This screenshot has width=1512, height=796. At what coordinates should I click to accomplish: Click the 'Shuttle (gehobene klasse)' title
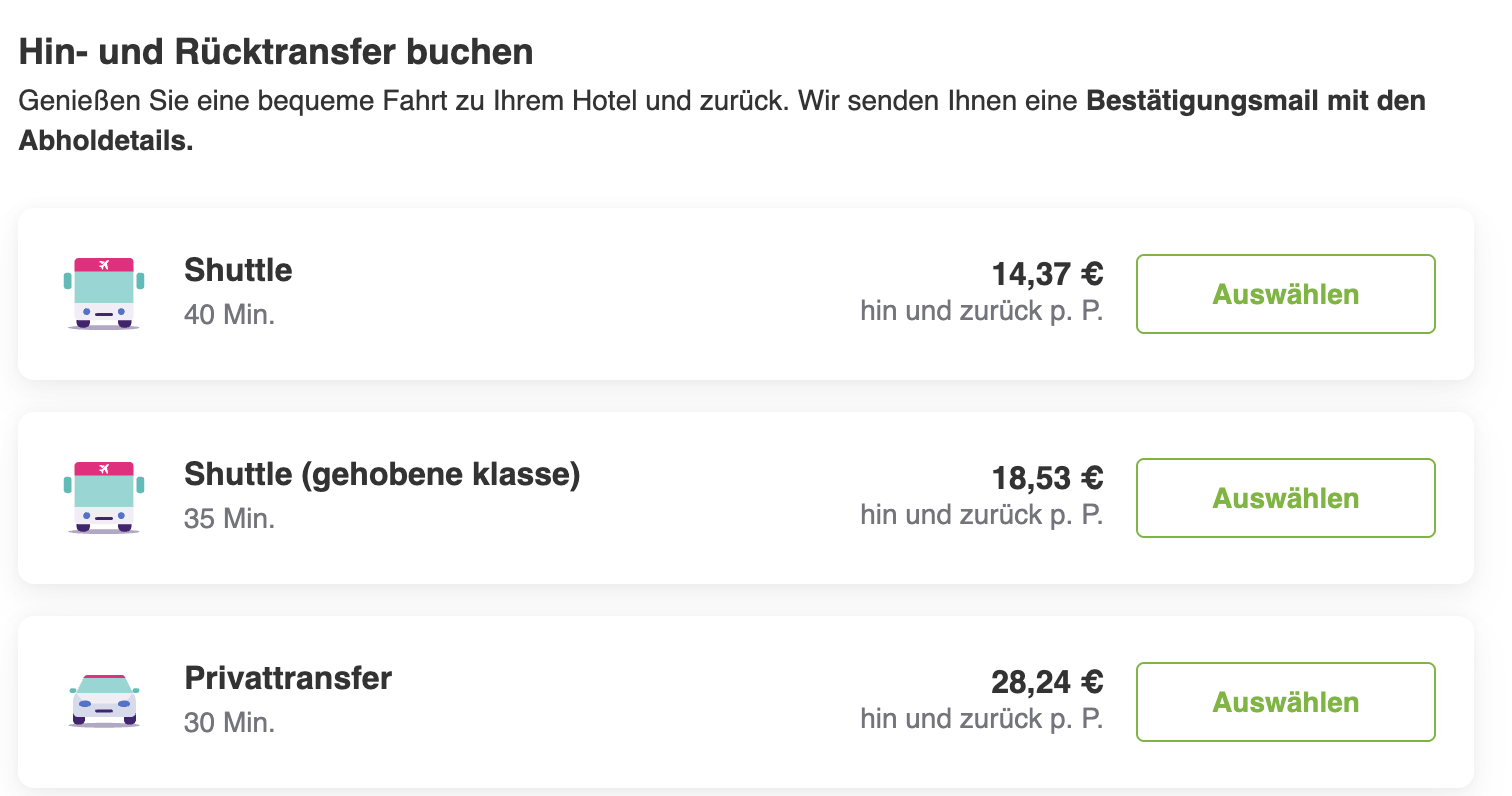pos(382,474)
